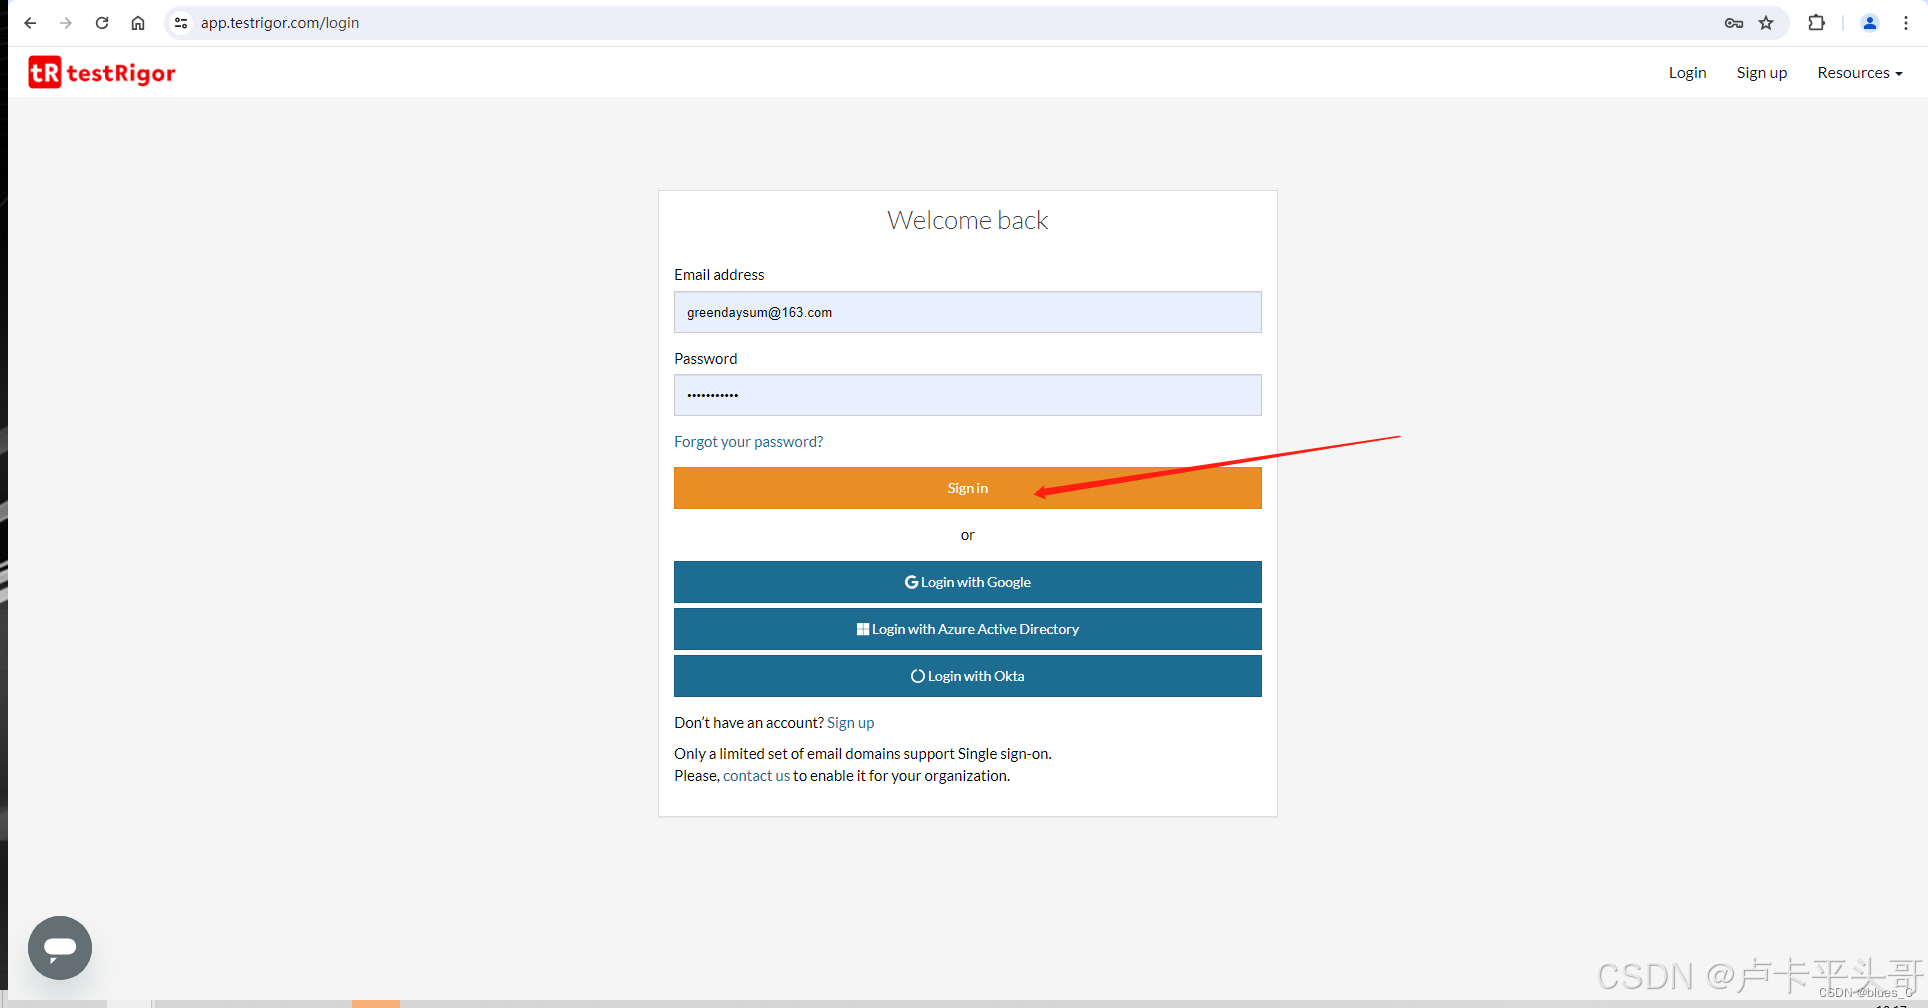Viewport: 1928px width, 1008px height.
Task: Open the chat support bubble
Action: pos(60,948)
